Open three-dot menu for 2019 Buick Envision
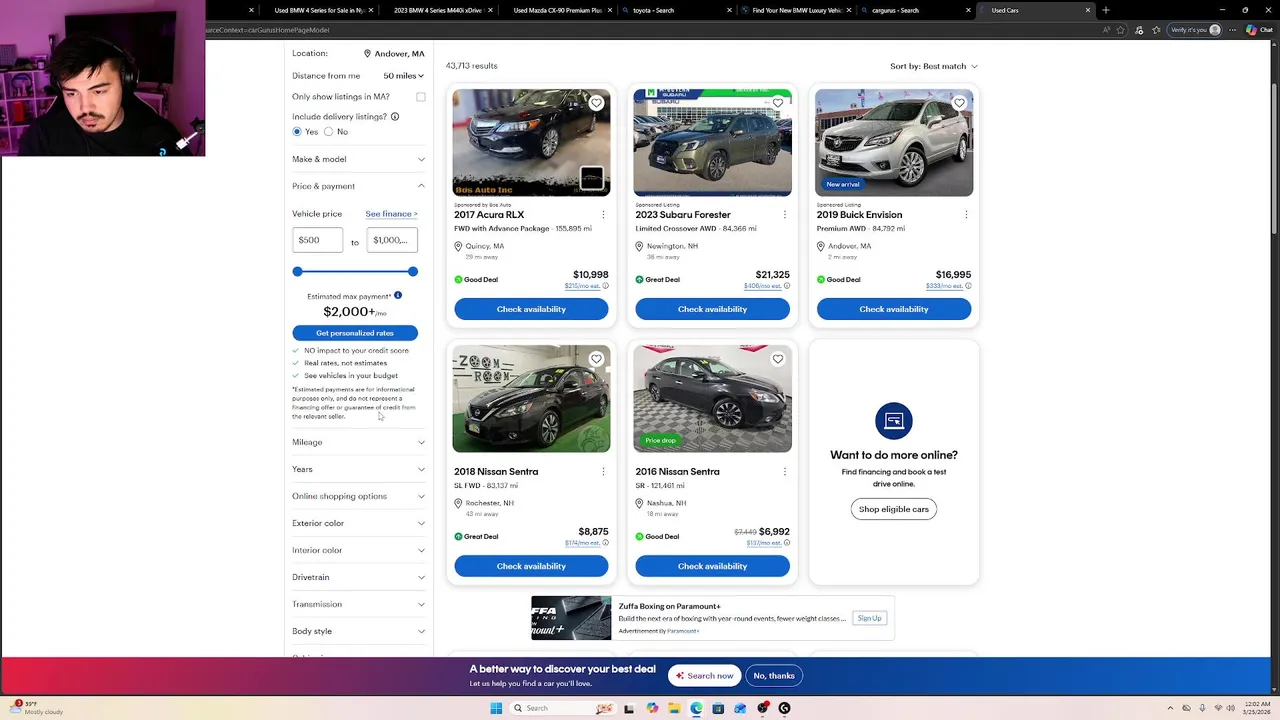The height and width of the screenshot is (720, 1280). click(966, 215)
